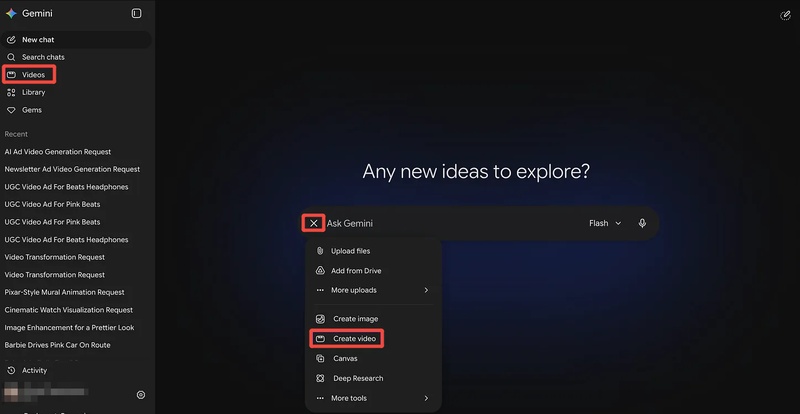Viewport: 800px width, 414px height.
Task: Expand the More uploads submenu arrow
Action: tap(426, 290)
